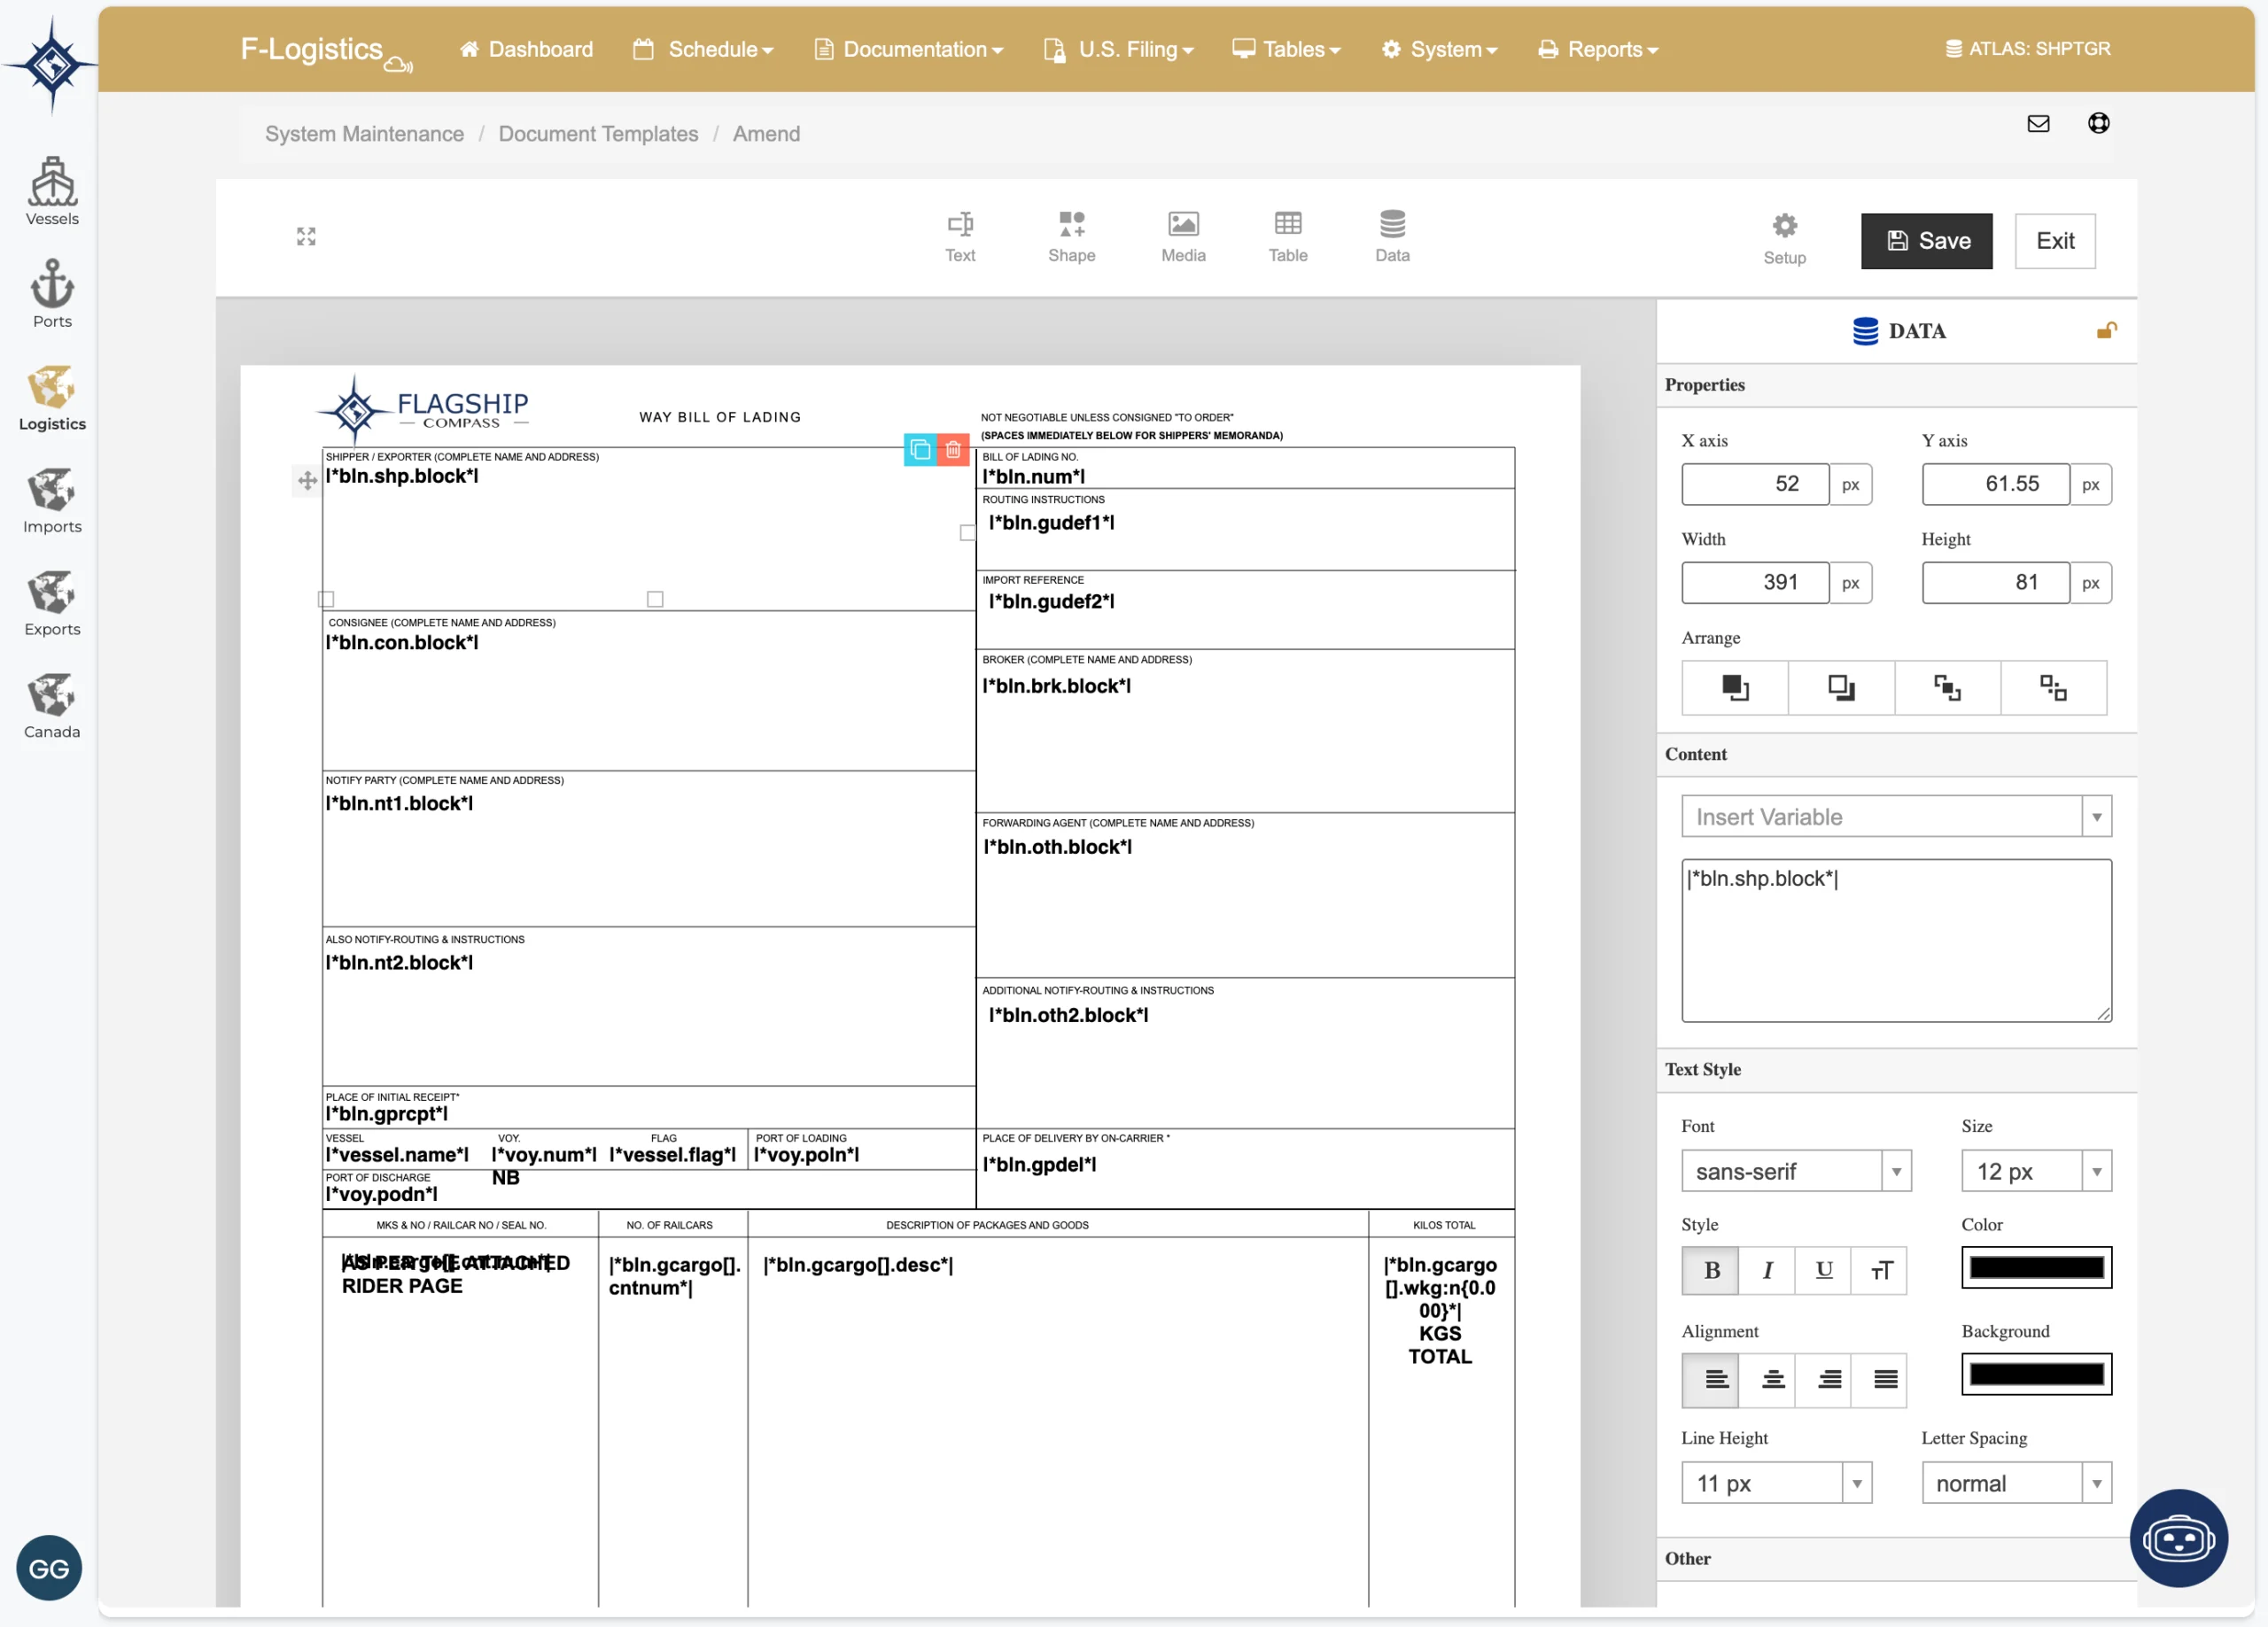Screen dimensions: 2268x1627
Task: Select the Text tool in toolbar
Action: tap(959, 237)
